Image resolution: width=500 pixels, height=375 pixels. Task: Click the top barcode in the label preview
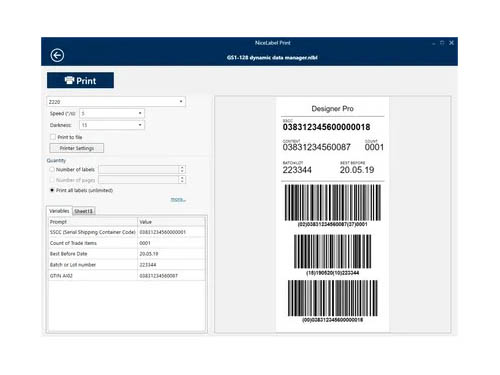(332, 202)
